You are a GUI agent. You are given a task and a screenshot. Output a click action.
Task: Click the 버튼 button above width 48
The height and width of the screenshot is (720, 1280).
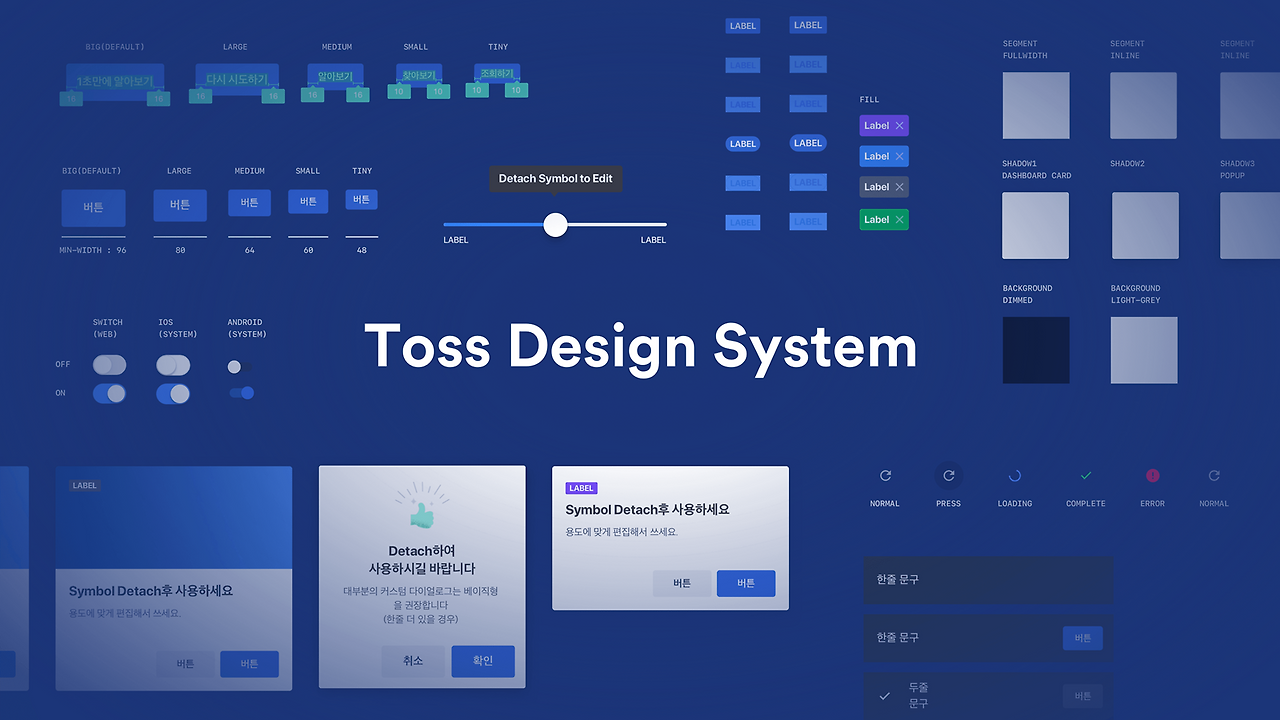pos(362,200)
